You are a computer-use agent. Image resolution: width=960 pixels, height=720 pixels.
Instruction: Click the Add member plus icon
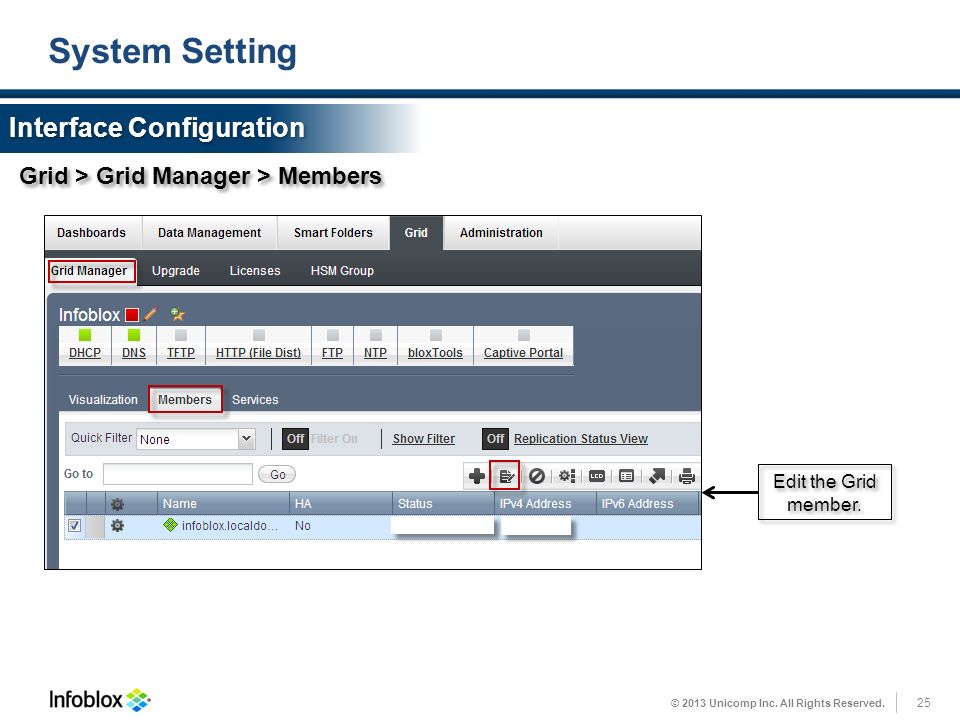click(x=476, y=476)
